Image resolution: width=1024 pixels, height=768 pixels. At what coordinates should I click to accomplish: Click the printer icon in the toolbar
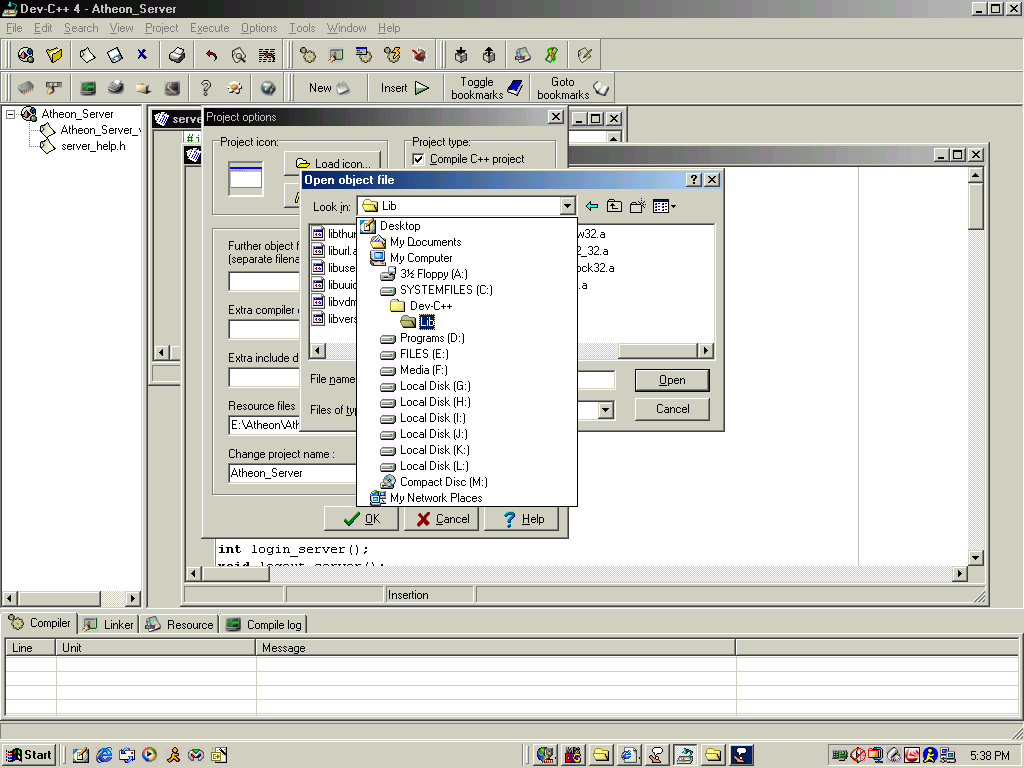[177, 55]
